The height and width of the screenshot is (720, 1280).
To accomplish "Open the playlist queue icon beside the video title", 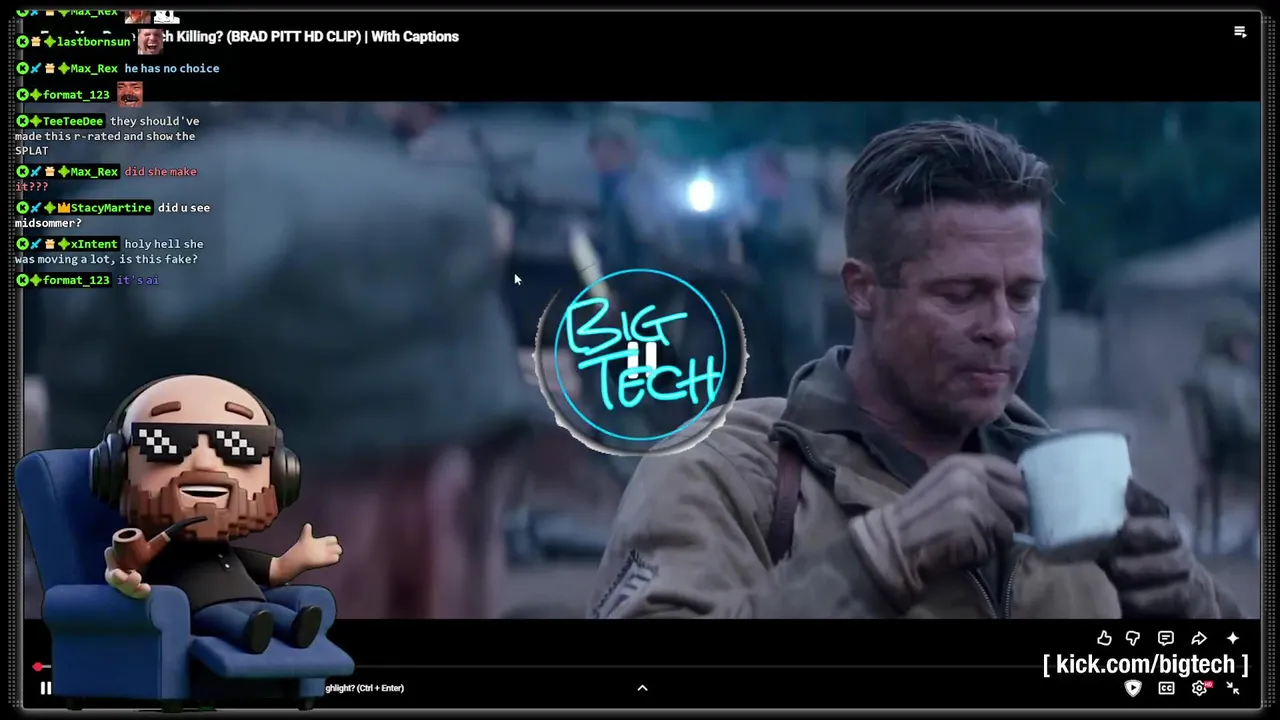I will pos(1240,32).
